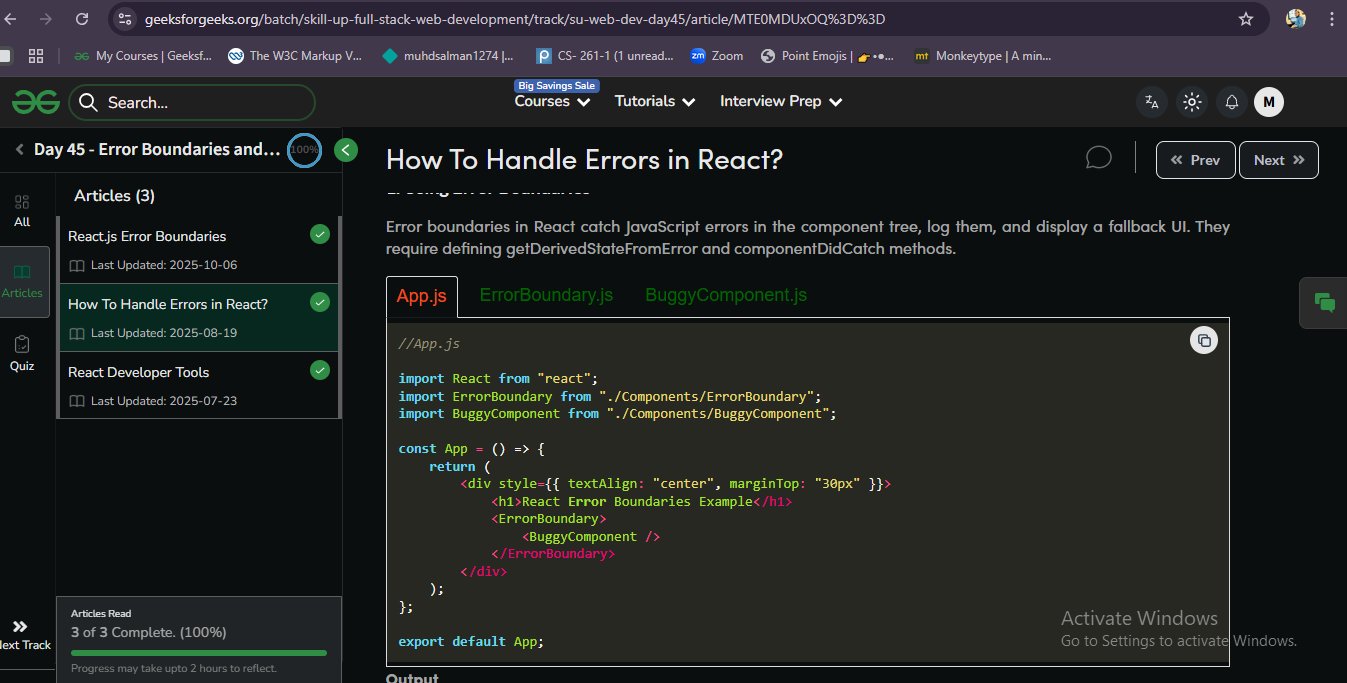Bookmark this page with star icon

click(1245, 19)
